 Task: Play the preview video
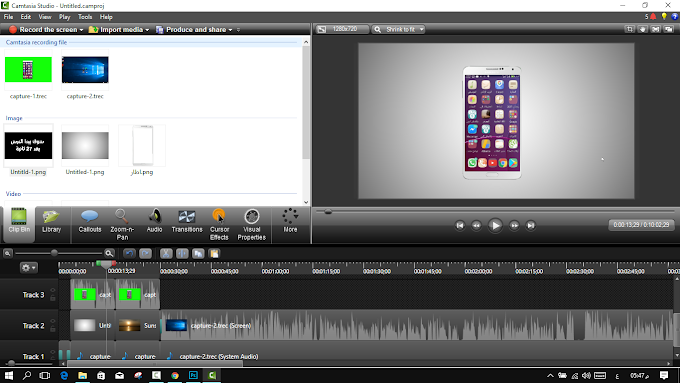coord(495,226)
